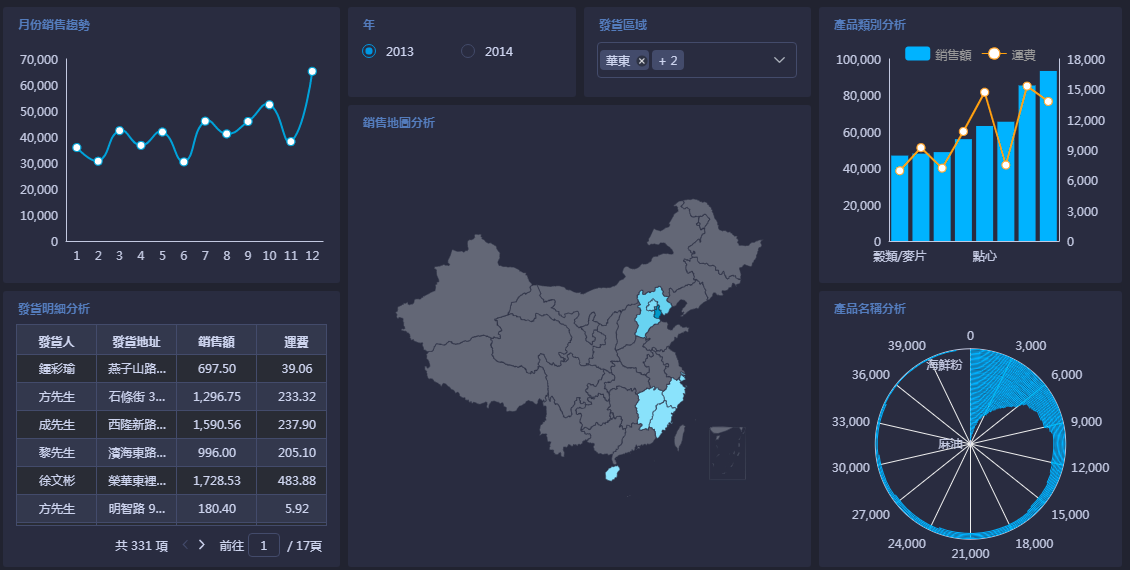Screen dimensions: 1130x570
Task: Select the 2013 year radio button
Action: 370,51
